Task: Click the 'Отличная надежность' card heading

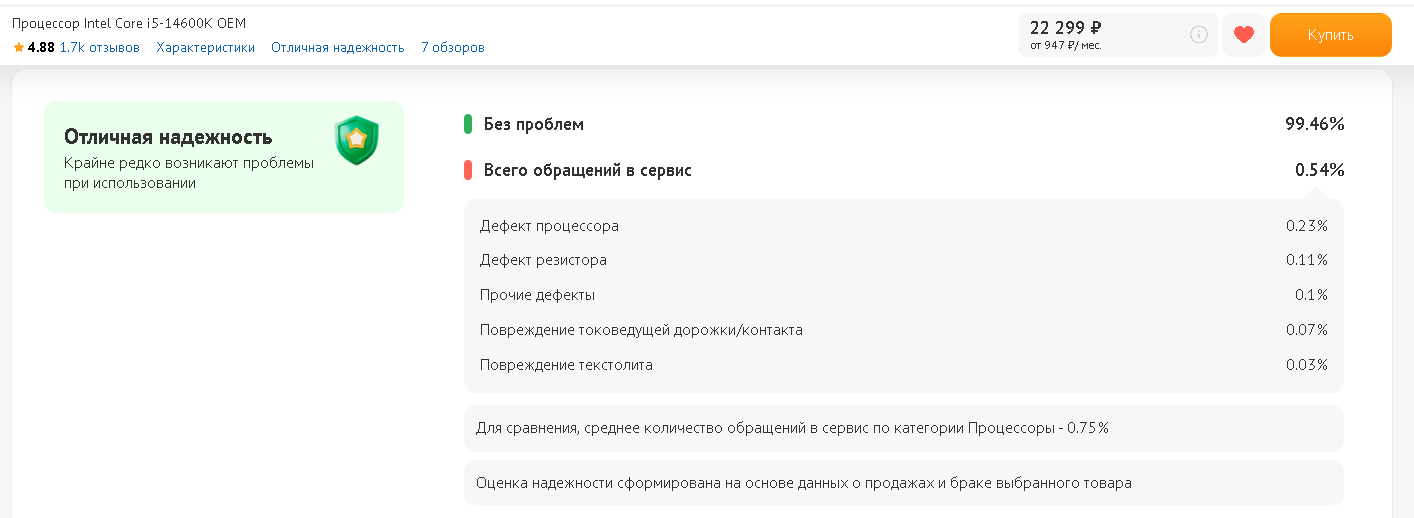Action: [168, 137]
